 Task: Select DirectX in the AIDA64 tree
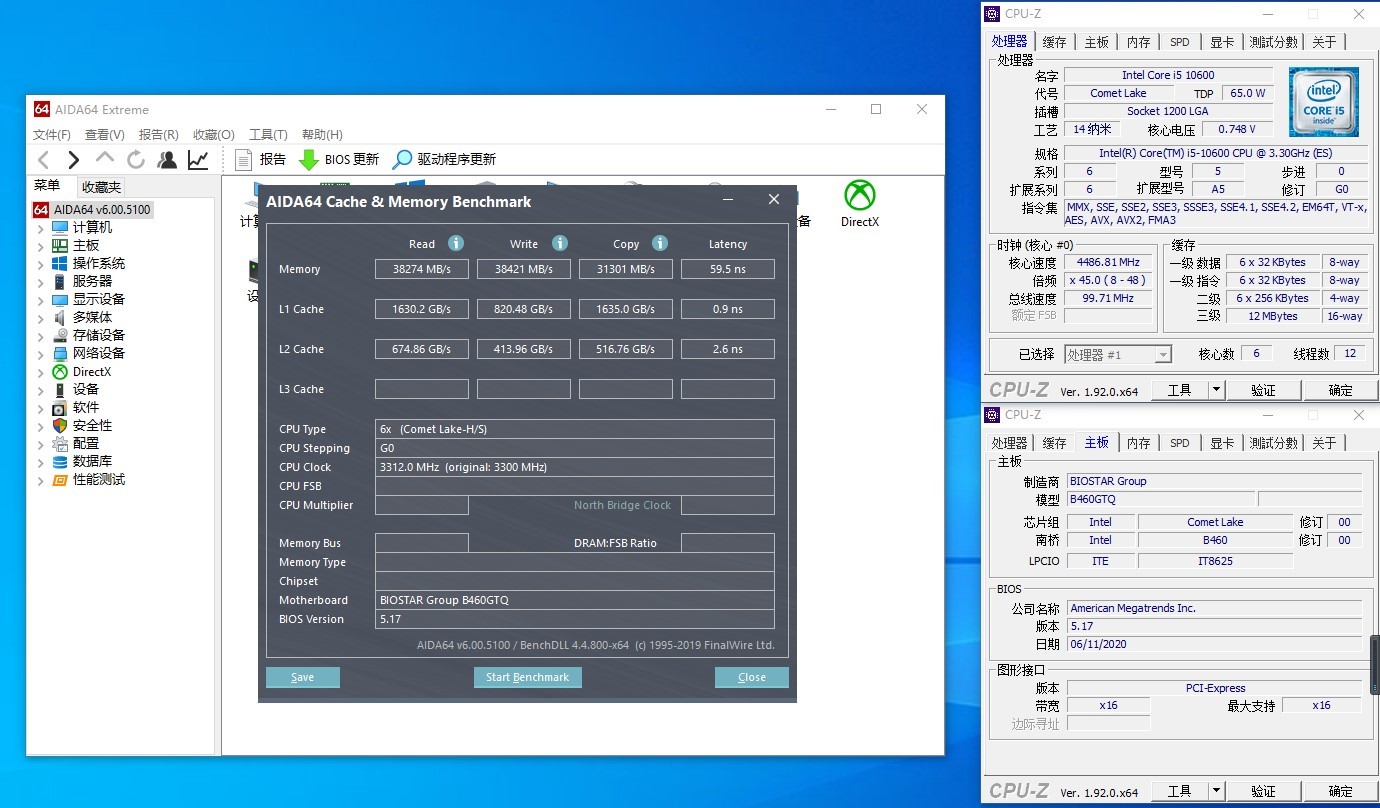[x=91, y=371]
